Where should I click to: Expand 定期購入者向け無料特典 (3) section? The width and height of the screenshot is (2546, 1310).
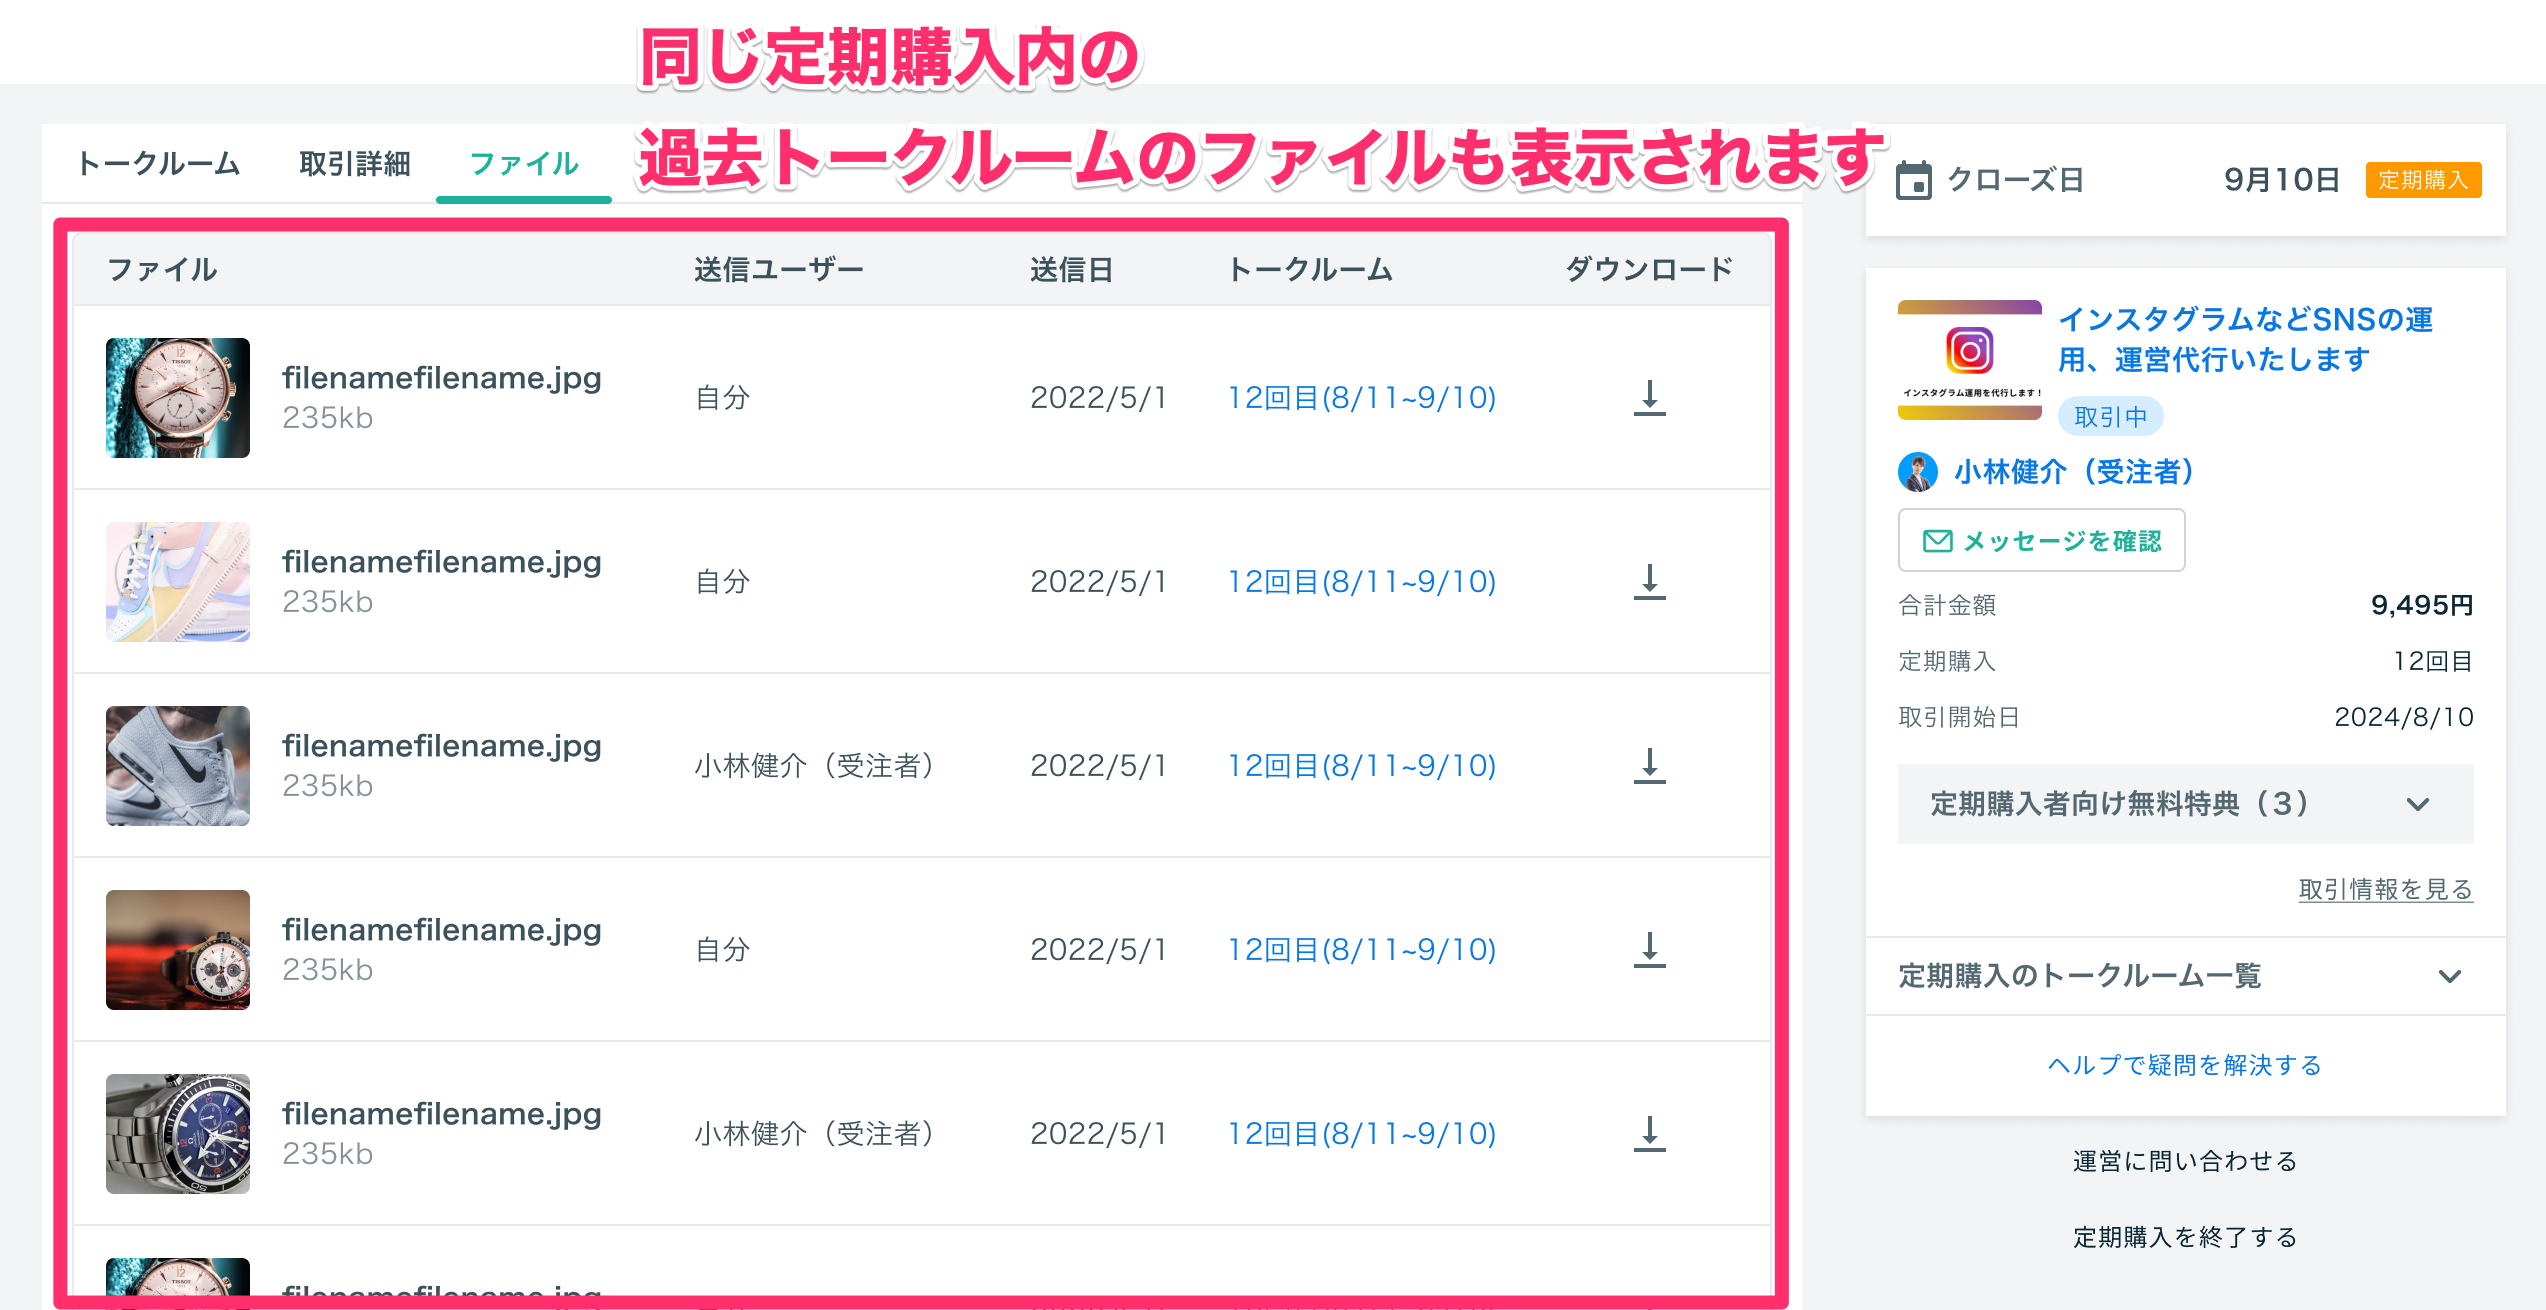tap(2185, 804)
